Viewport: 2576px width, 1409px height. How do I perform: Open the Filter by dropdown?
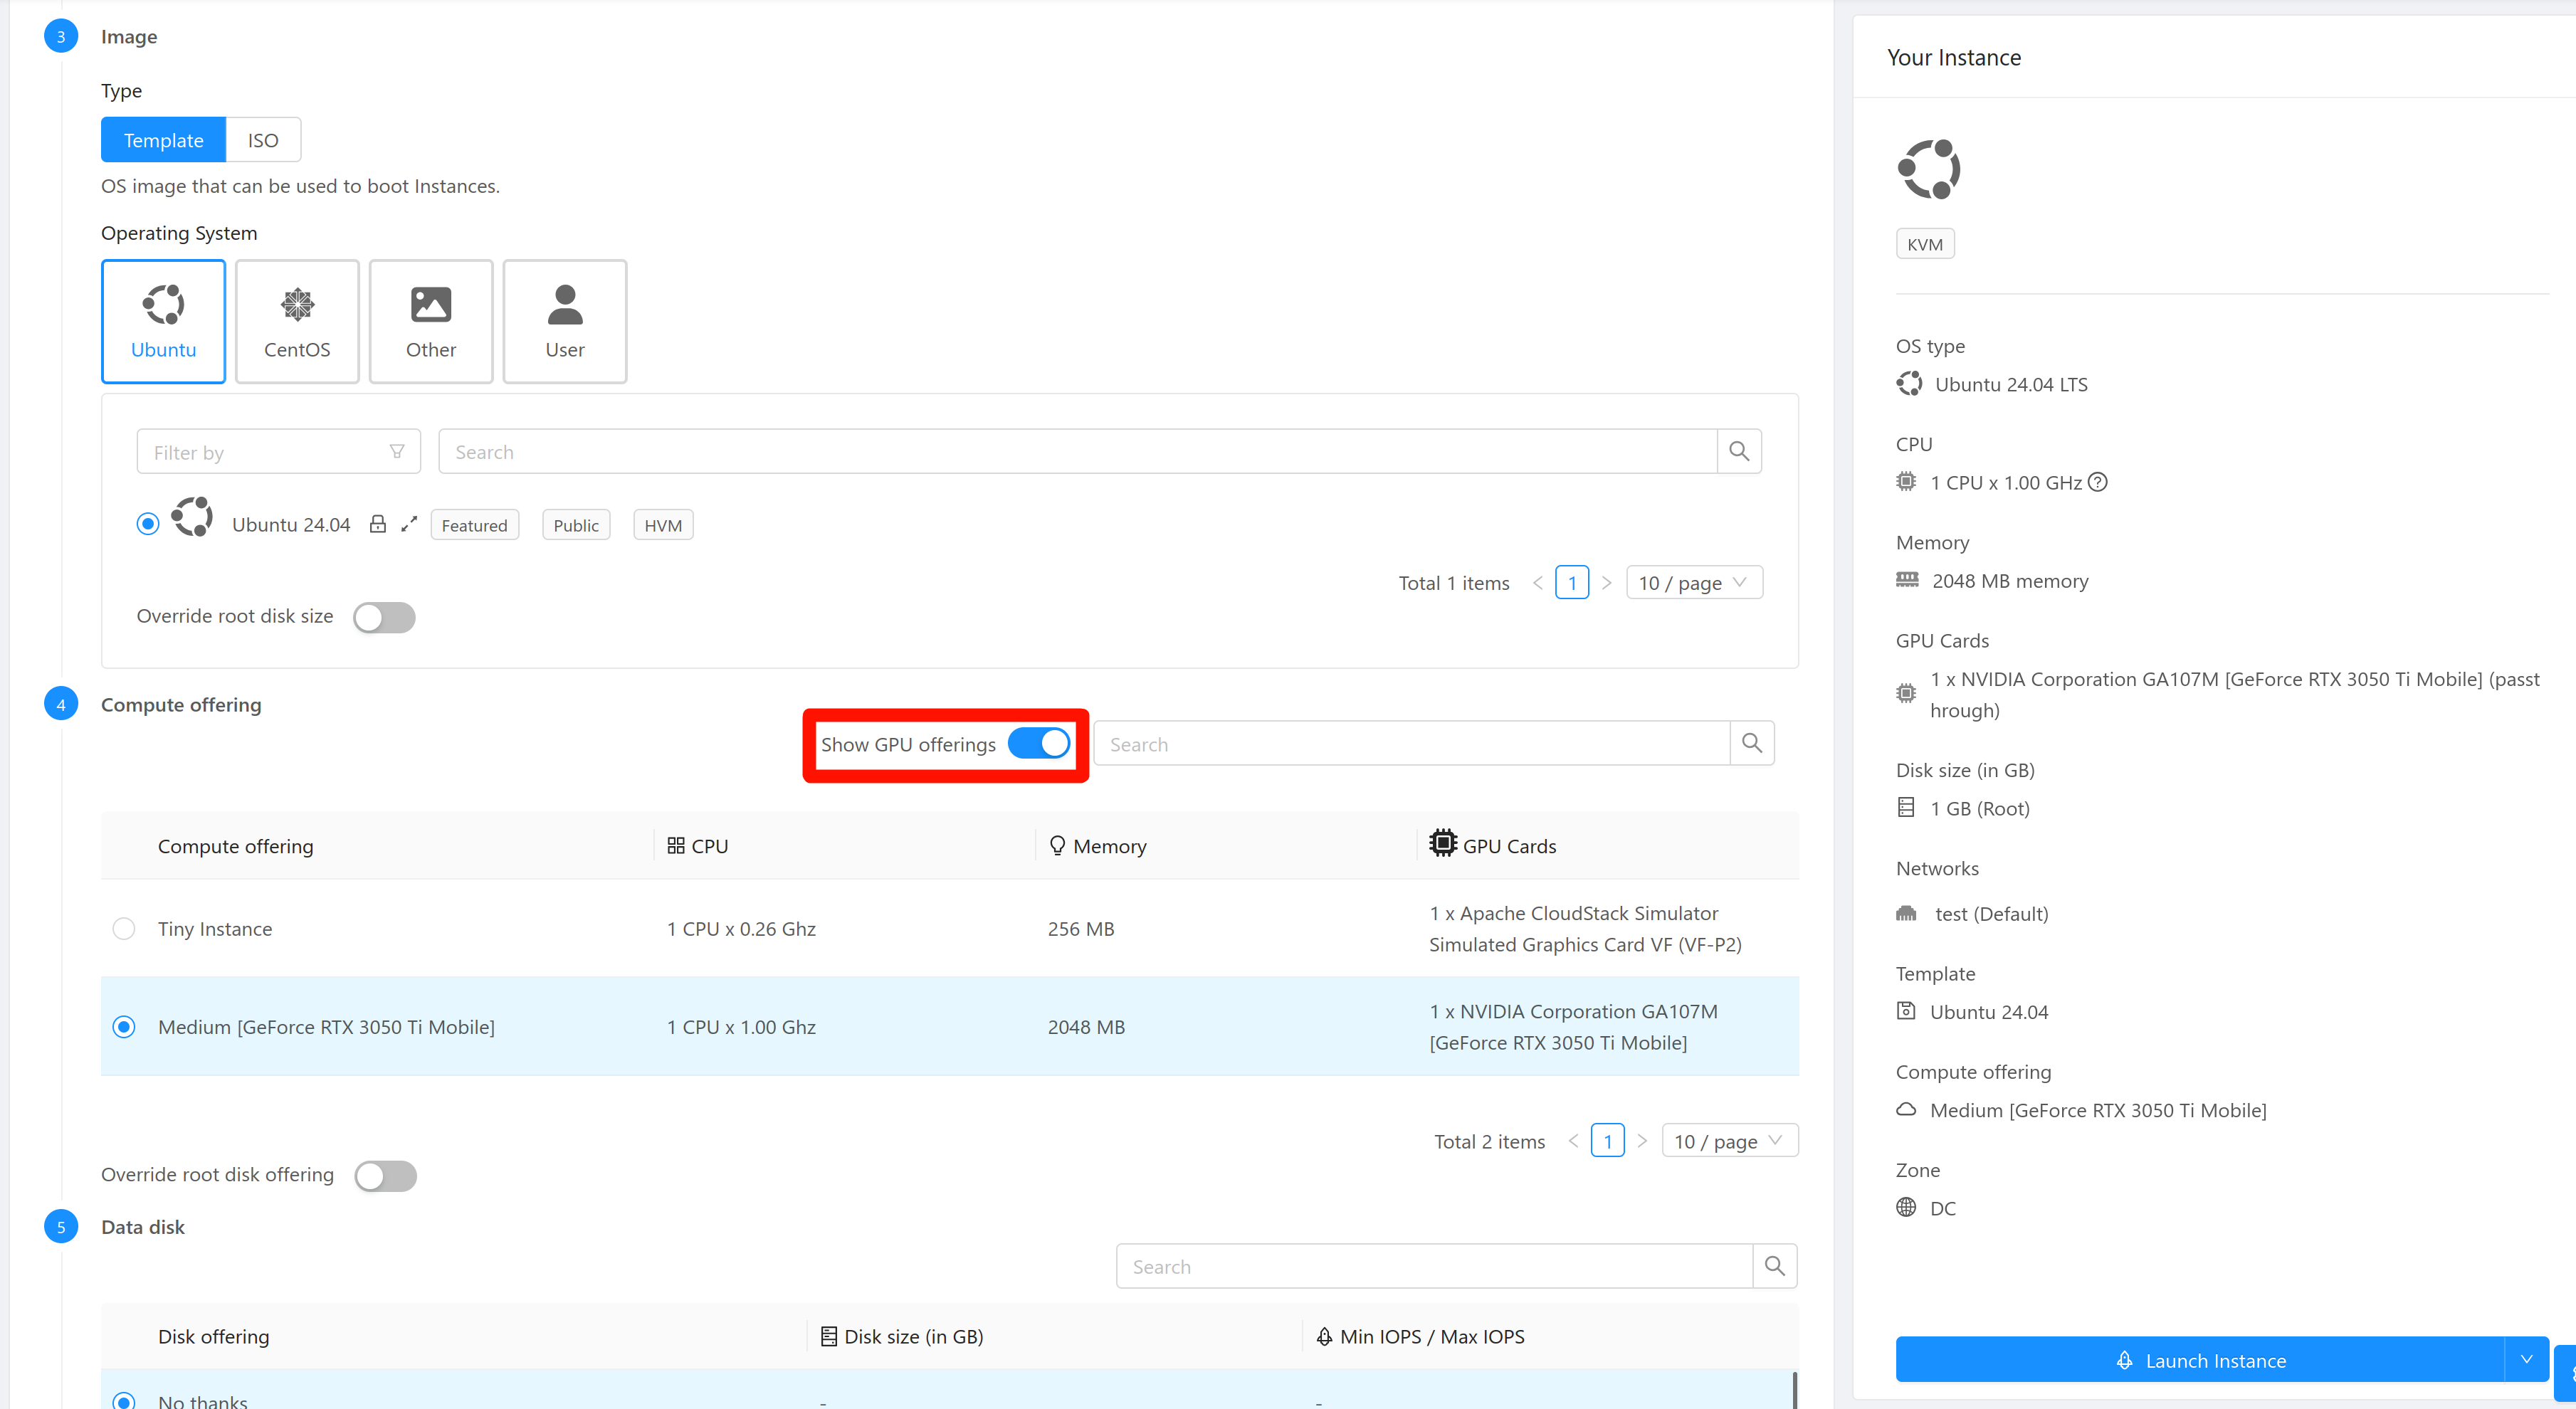coord(279,452)
